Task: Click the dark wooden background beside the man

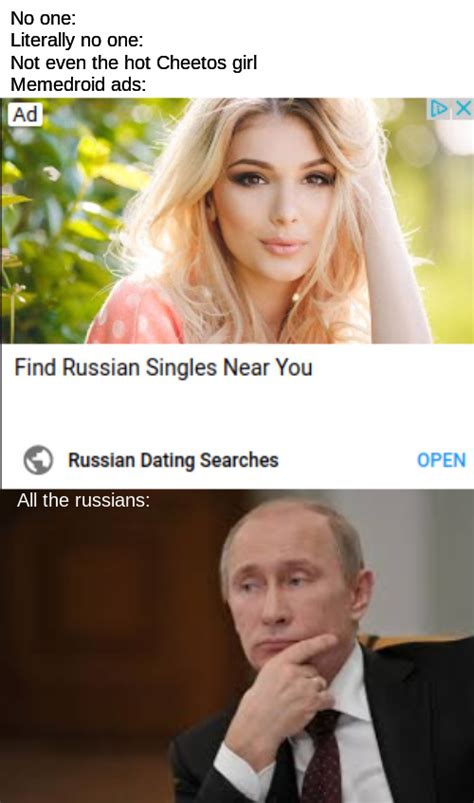Action: 102,640
